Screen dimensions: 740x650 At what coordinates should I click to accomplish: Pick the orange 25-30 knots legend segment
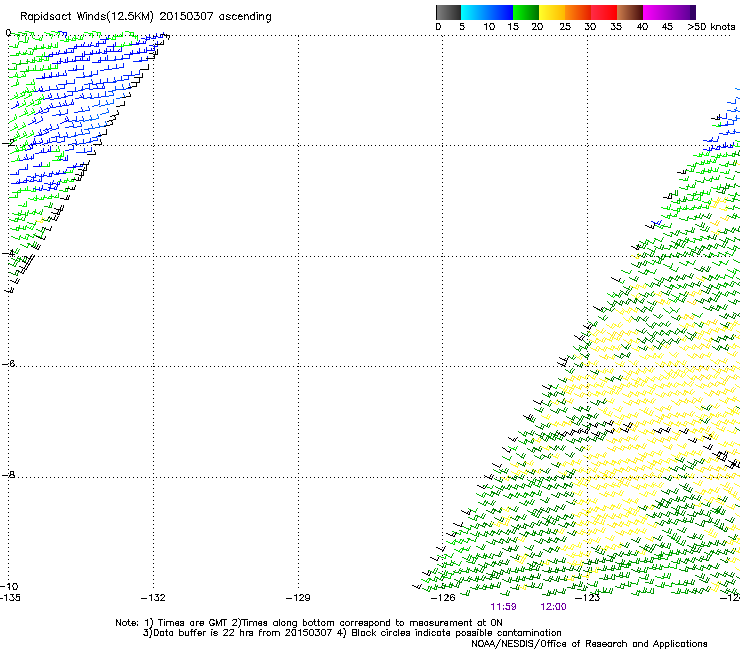tap(578, 12)
